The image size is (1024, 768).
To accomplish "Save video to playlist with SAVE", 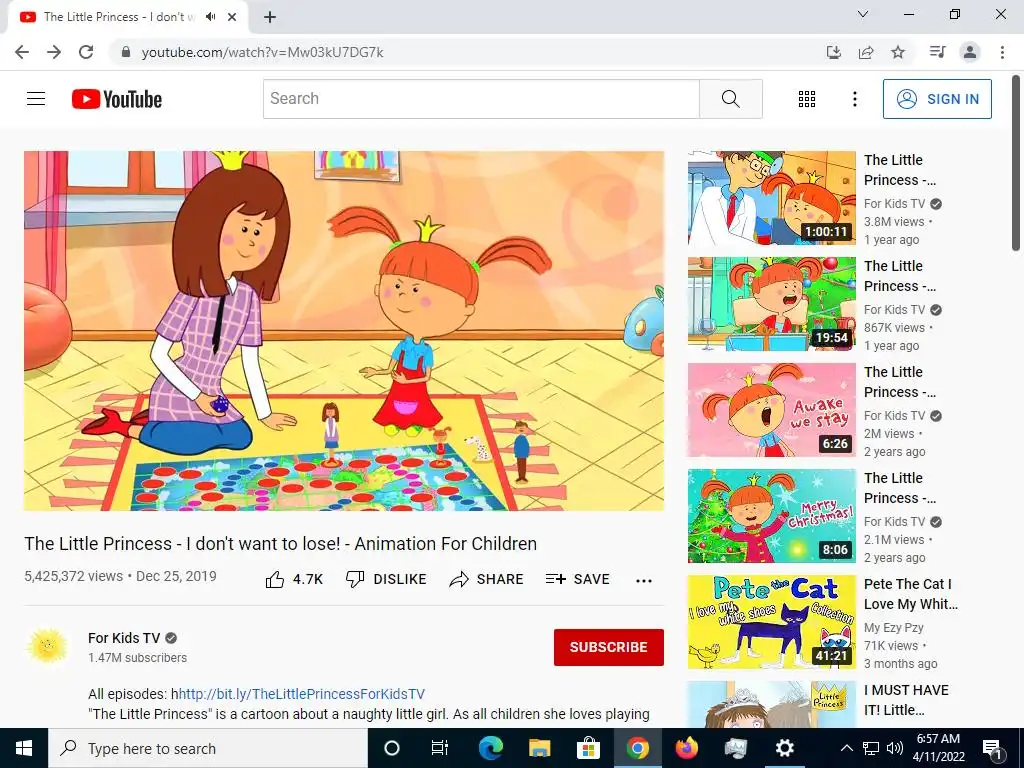I will coord(577,579).
